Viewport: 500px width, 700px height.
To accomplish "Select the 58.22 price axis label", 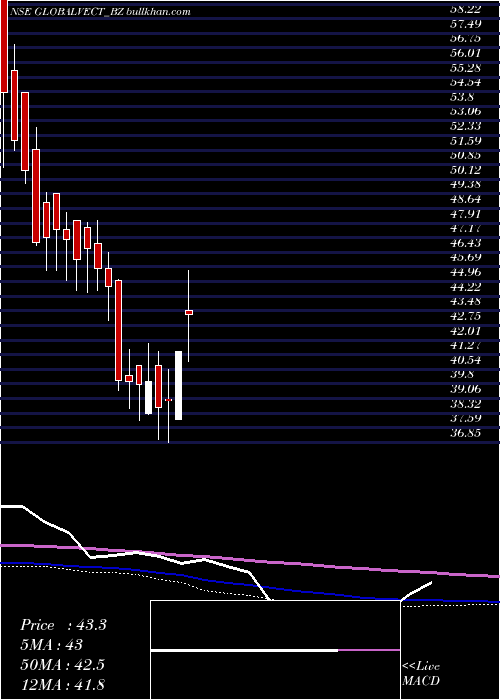I will click(x=466, y=9).
